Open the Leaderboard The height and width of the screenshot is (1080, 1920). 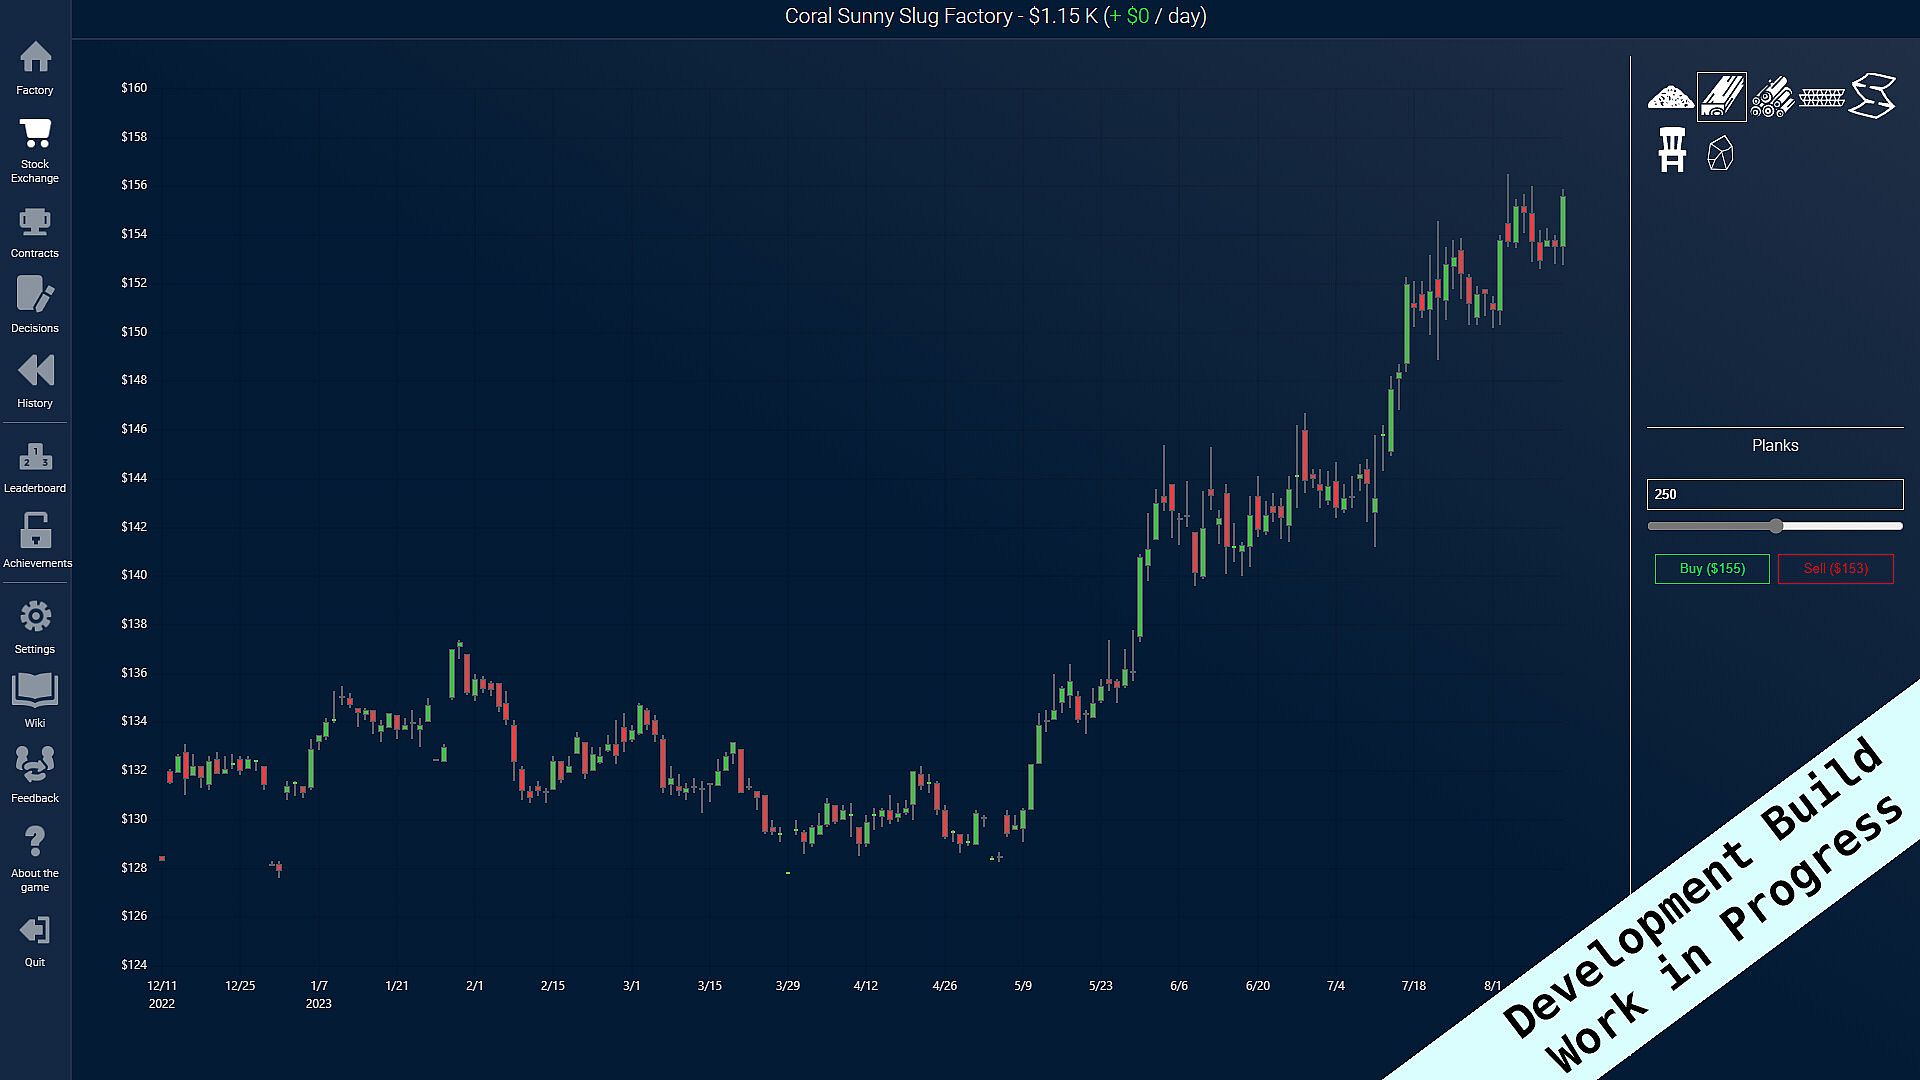[x=35, y=467]
